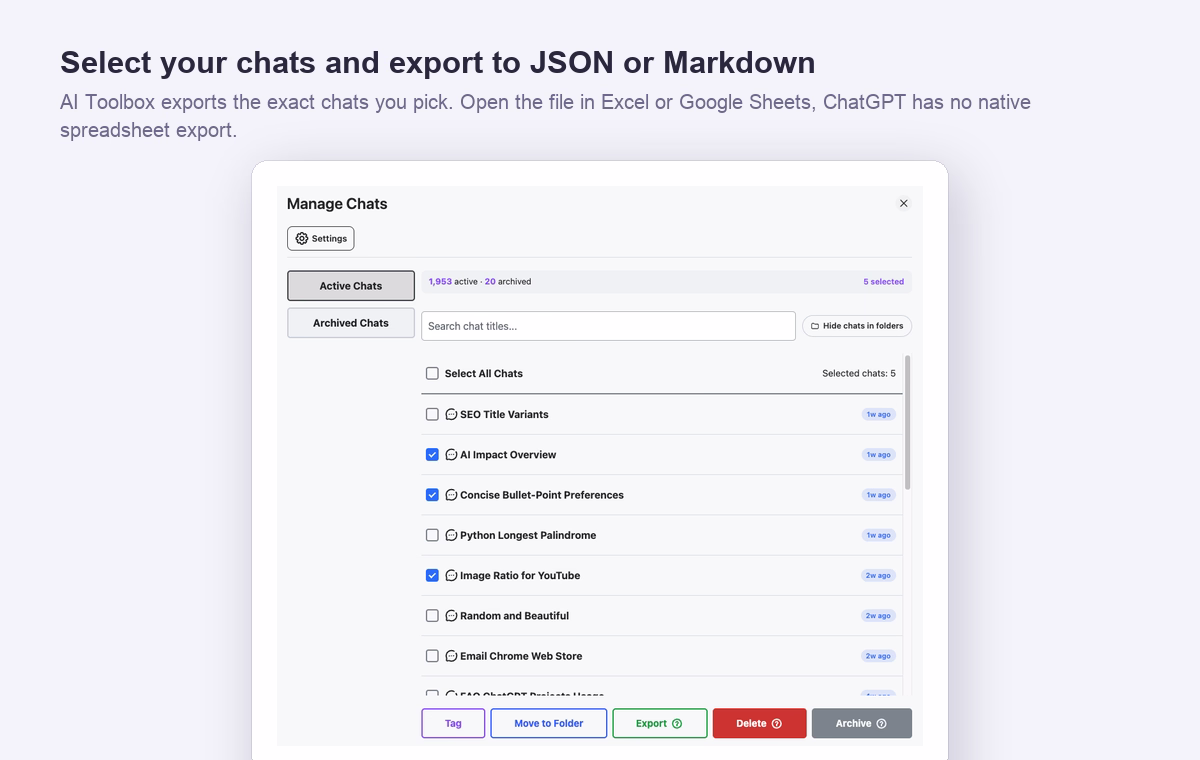Click the Image Ratio for YouTube title

[520, 575]
